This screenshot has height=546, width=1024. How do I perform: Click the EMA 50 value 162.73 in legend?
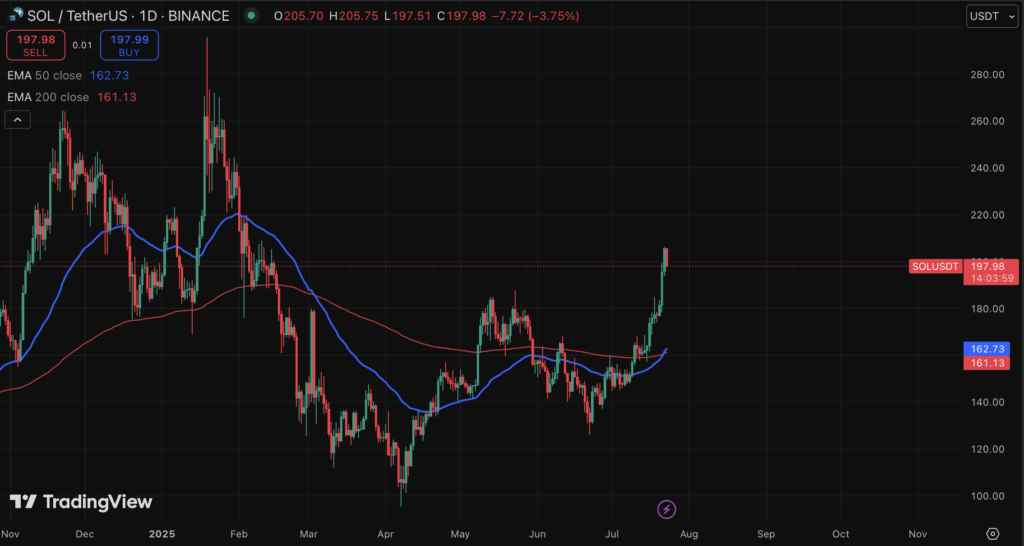pyautogui.click(x=109, y=76)
